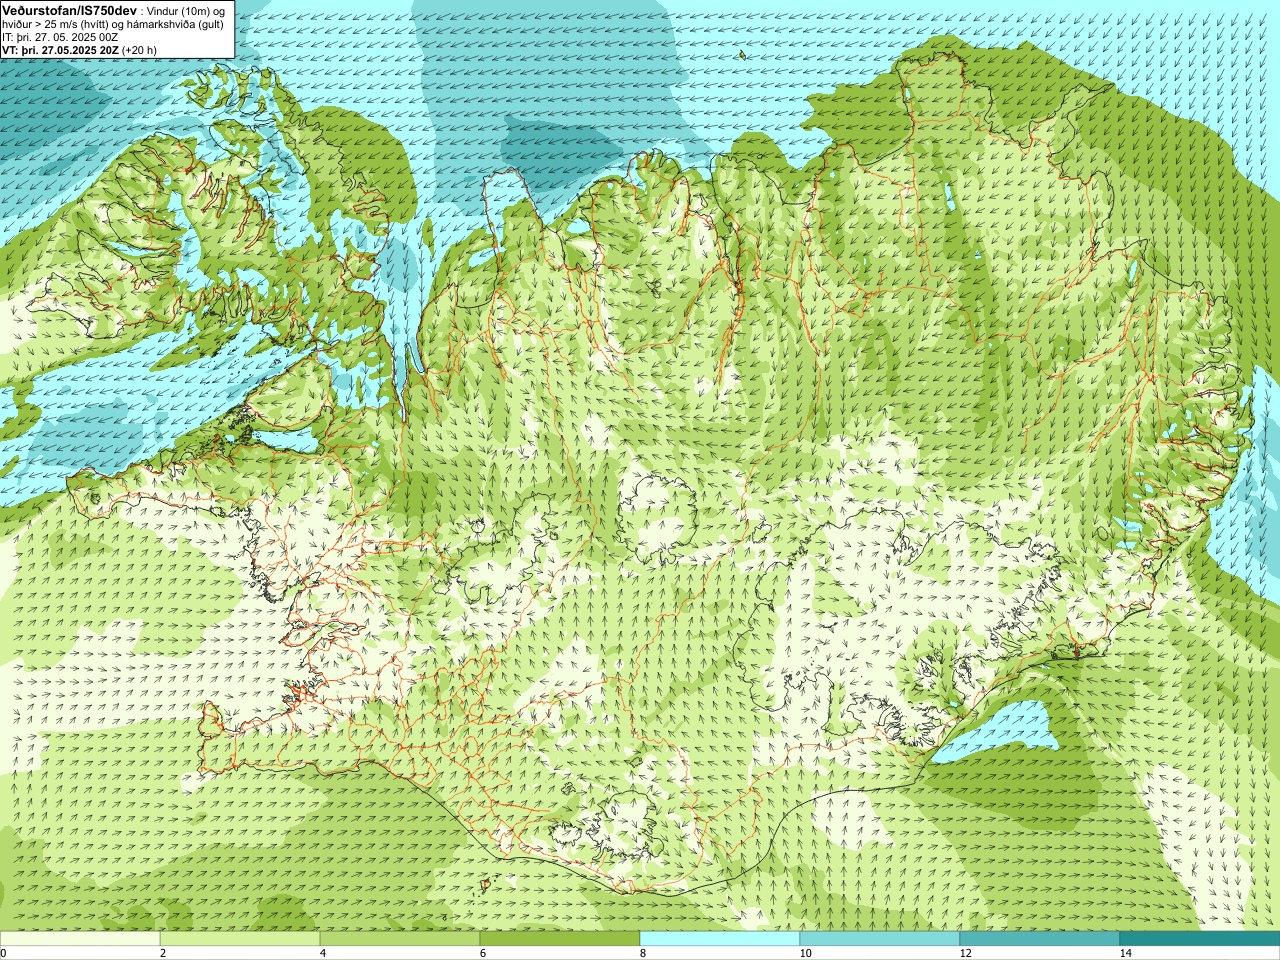Click the teal 12–14 m/s legend swatch
The height and width of the screenshot is (960, 1280).
pyautogui.click(x=1040, y=939)
